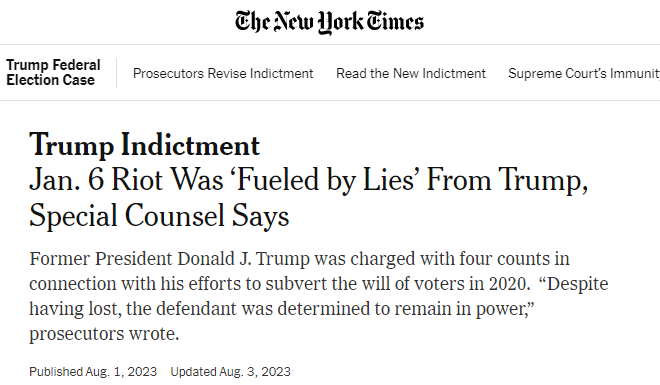Go to the Supreme Court's Immunity story link
Viewport: 660px width, 385px height.
pyautogui.click(x=584, y=73)
